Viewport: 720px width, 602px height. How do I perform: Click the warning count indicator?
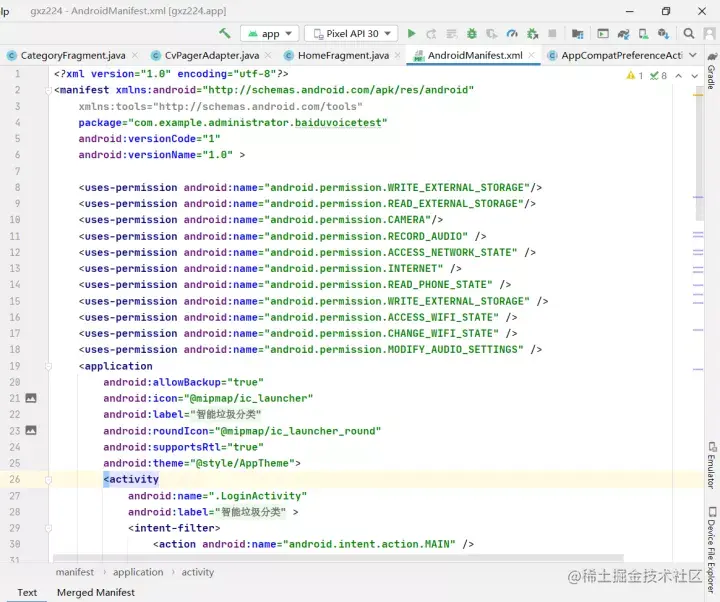pos(635,76)
